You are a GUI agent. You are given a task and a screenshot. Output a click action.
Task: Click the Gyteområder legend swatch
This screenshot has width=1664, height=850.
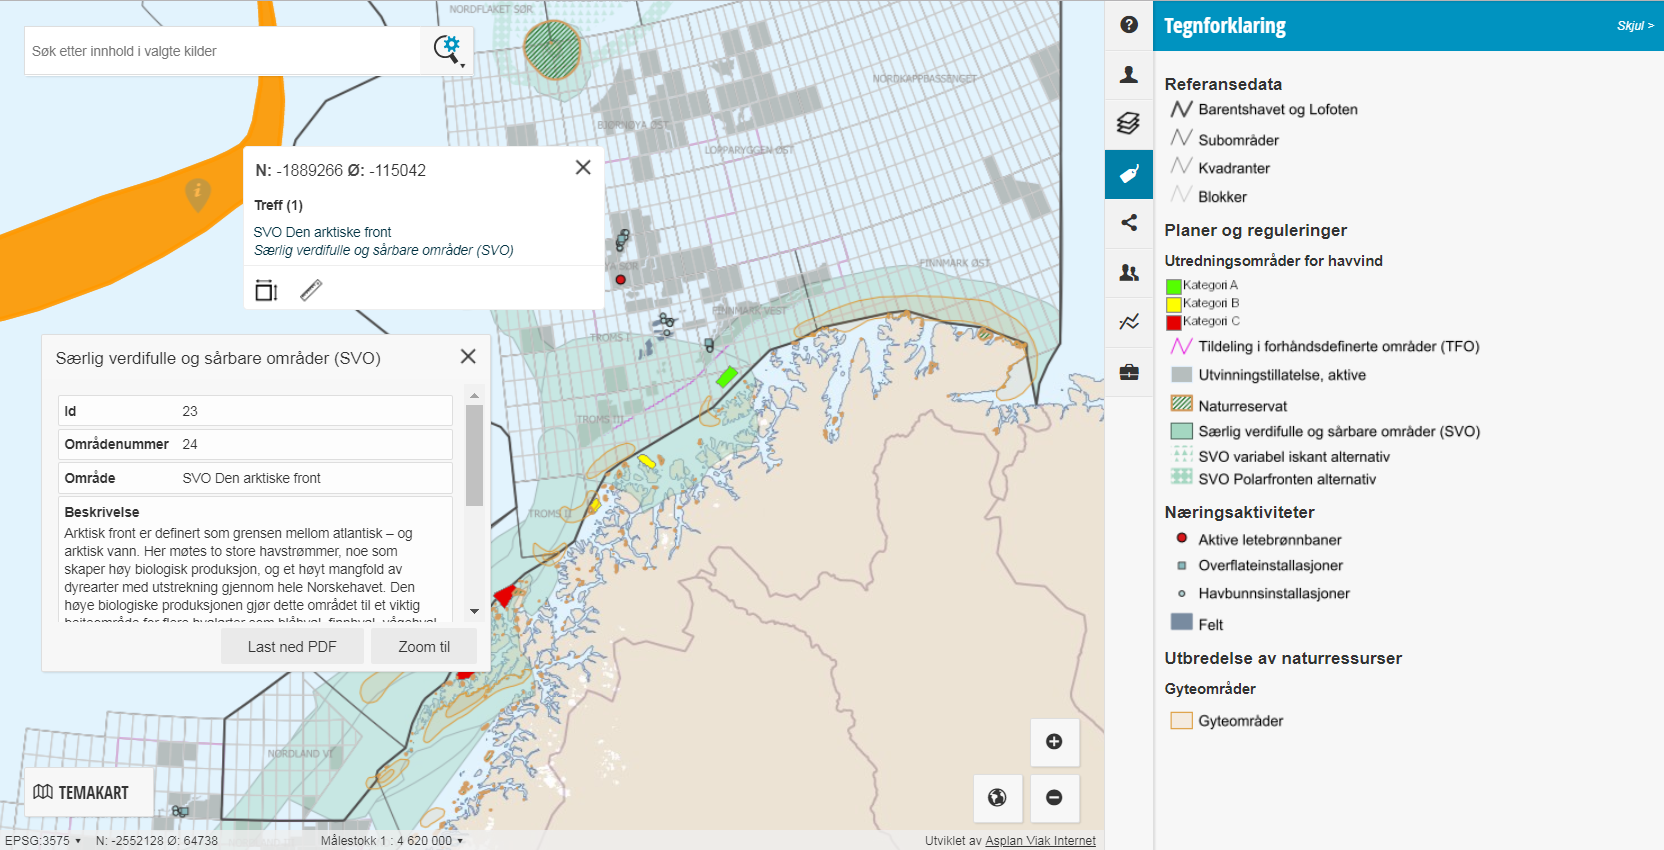pyautogui.click(x=1182, y=720)
